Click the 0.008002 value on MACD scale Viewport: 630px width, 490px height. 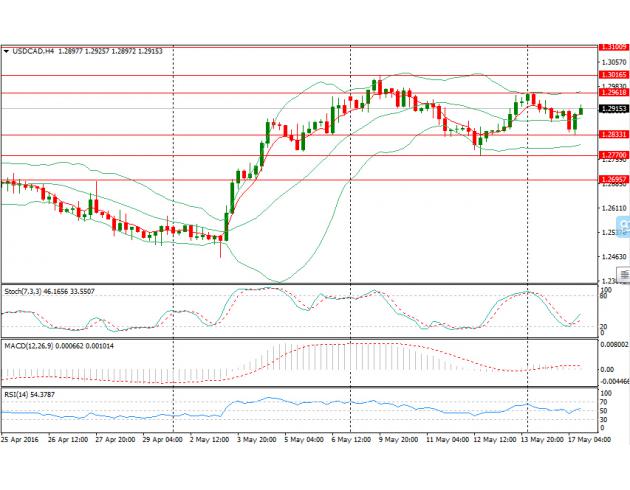[x=612, y=343]
